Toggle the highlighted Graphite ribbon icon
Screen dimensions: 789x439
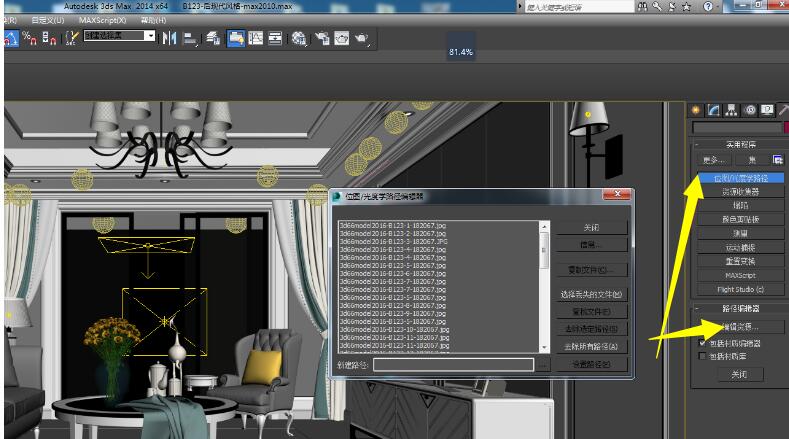(235, 38)
